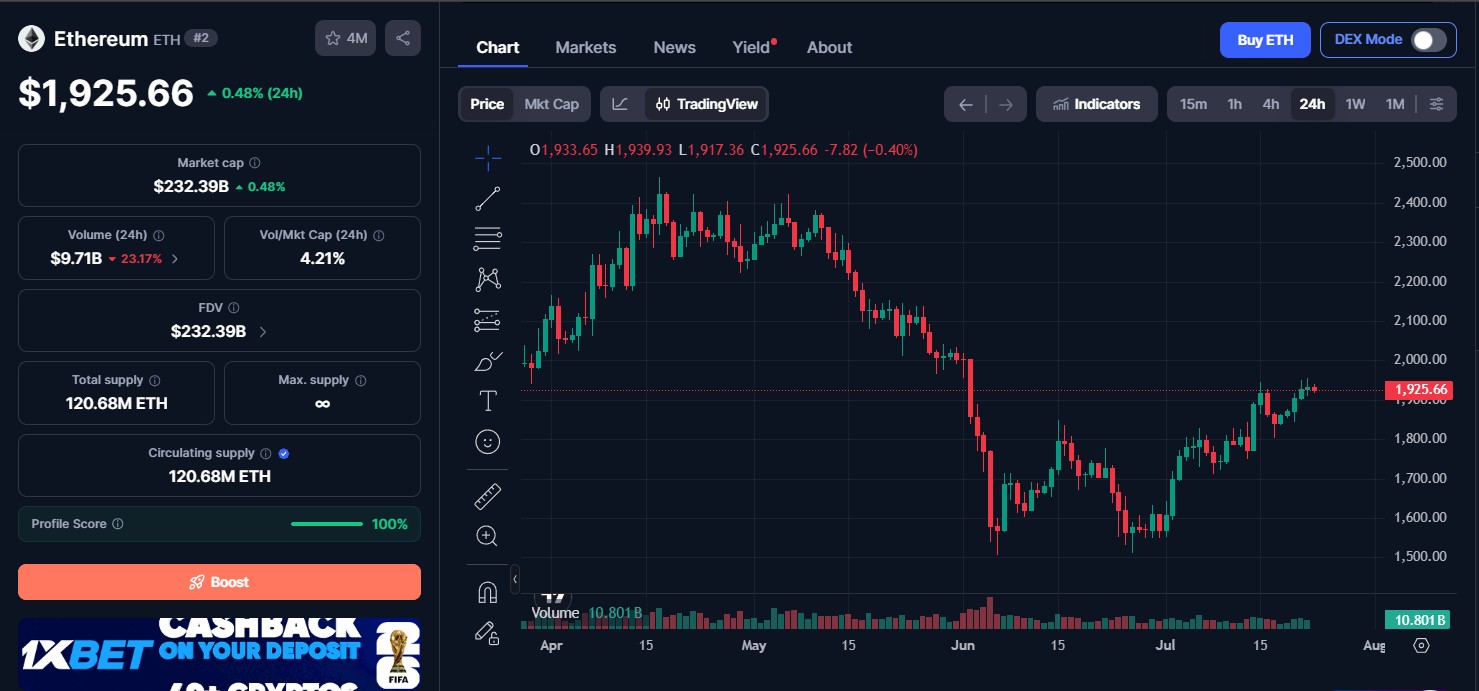Image resolution: width=1479 pixels, height=691 pixels.
Task: Expand FDV details chevron
Action: [x=263, y=331]
